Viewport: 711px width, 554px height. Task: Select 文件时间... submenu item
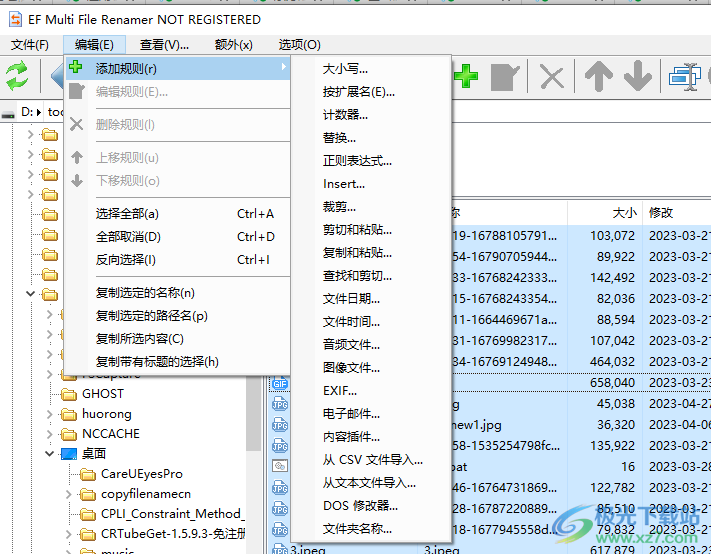[x=371, y=322]
